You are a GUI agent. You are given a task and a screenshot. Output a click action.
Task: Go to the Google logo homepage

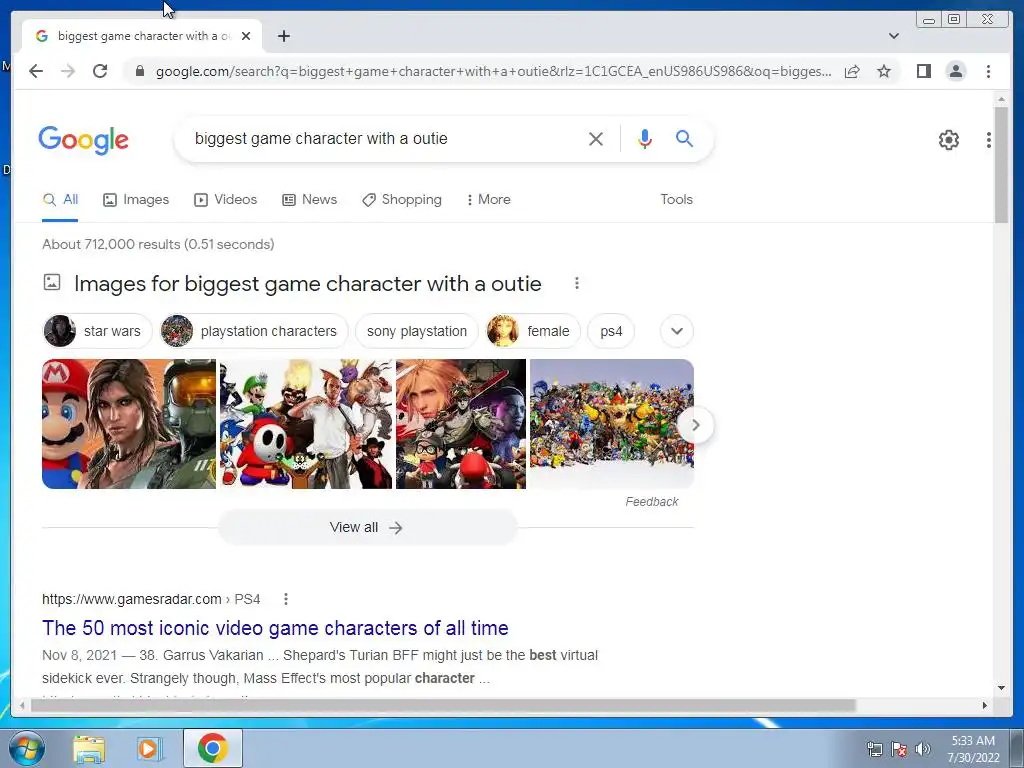pos(84,140)
